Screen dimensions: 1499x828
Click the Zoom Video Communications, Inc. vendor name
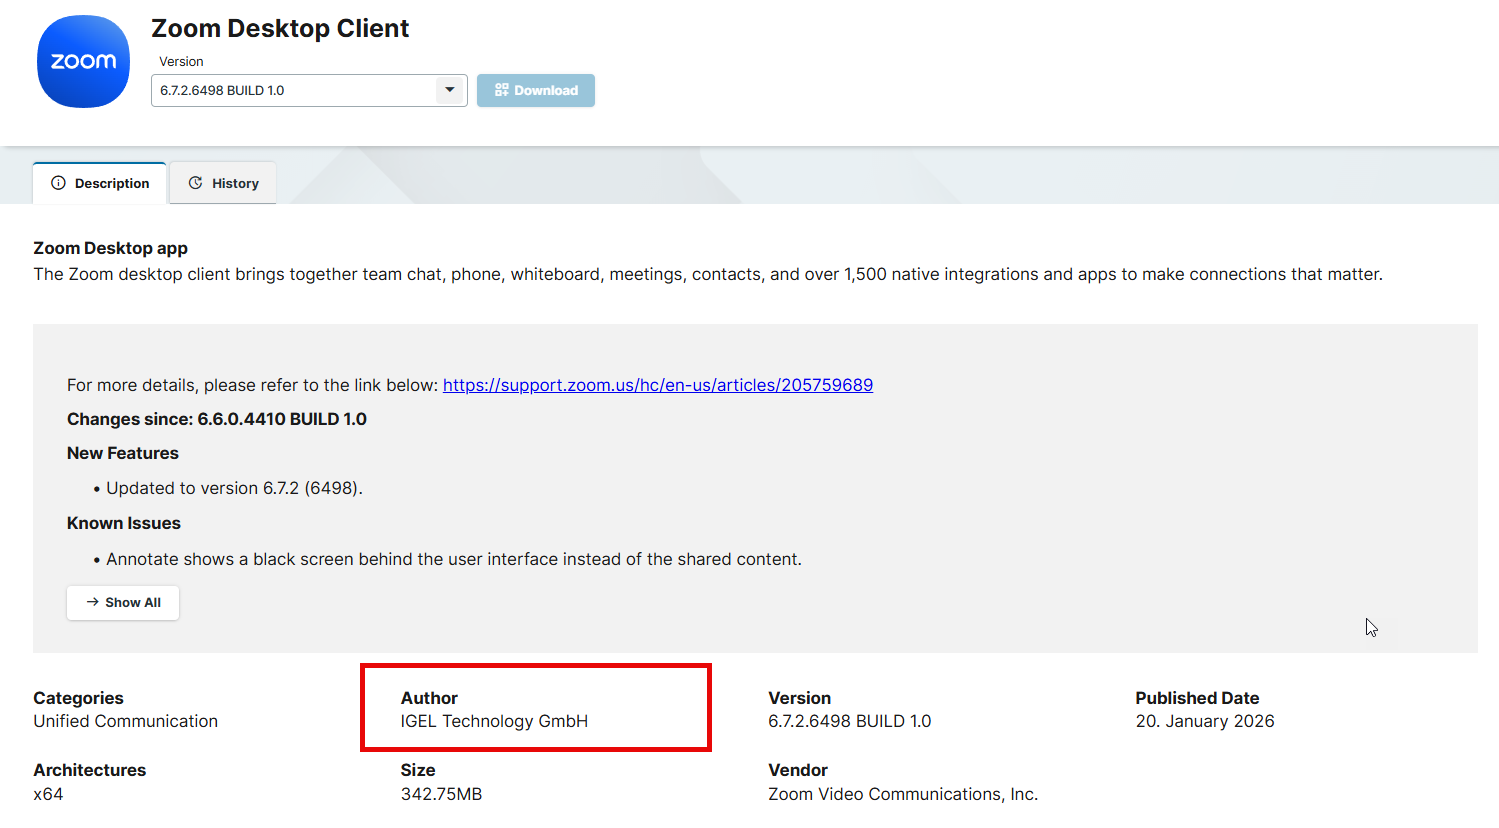click(902, 794)
